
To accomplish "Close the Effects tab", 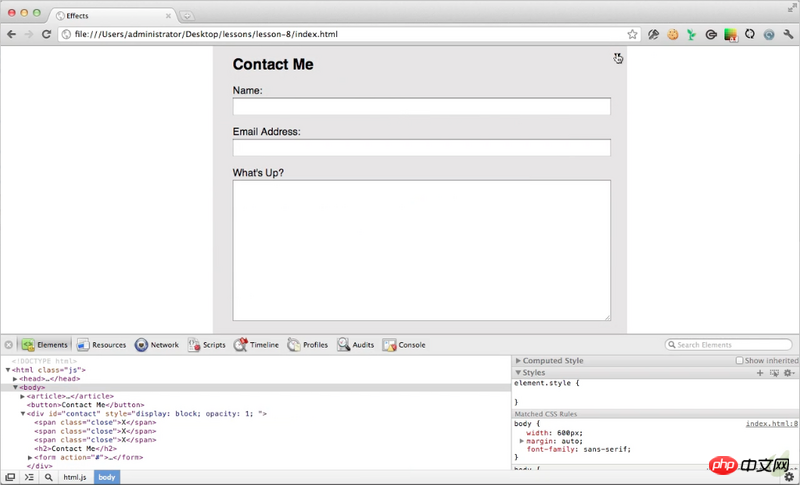I will 168,16.
